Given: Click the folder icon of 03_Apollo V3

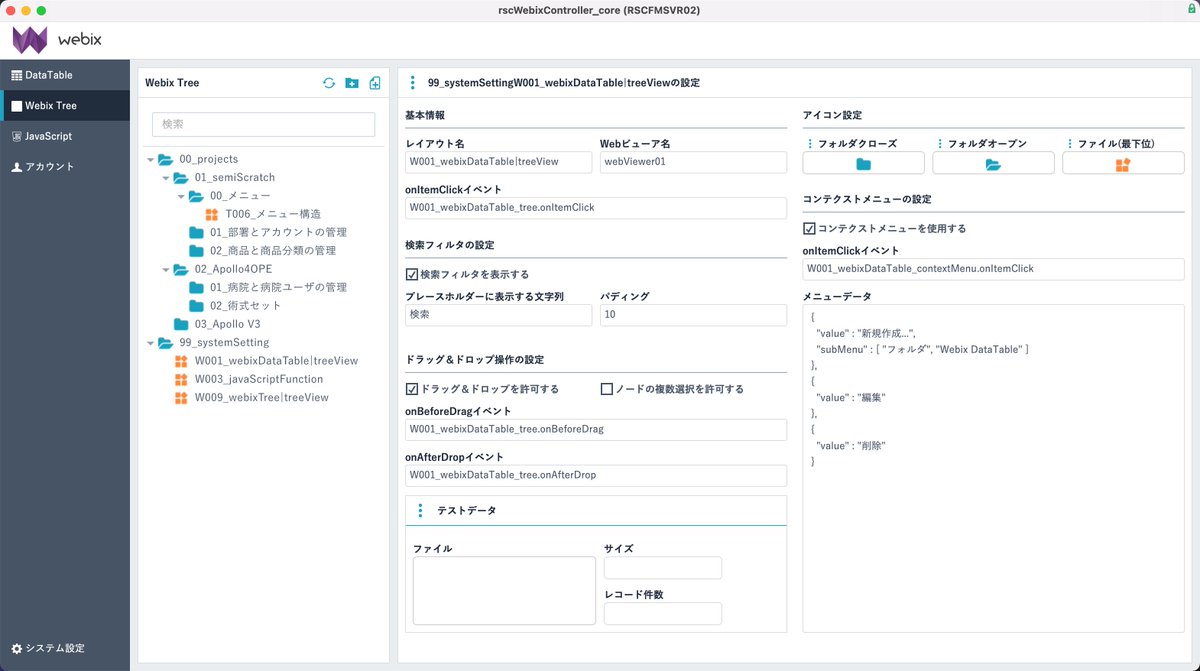Looking at the screenshot, I should (181, 324).
